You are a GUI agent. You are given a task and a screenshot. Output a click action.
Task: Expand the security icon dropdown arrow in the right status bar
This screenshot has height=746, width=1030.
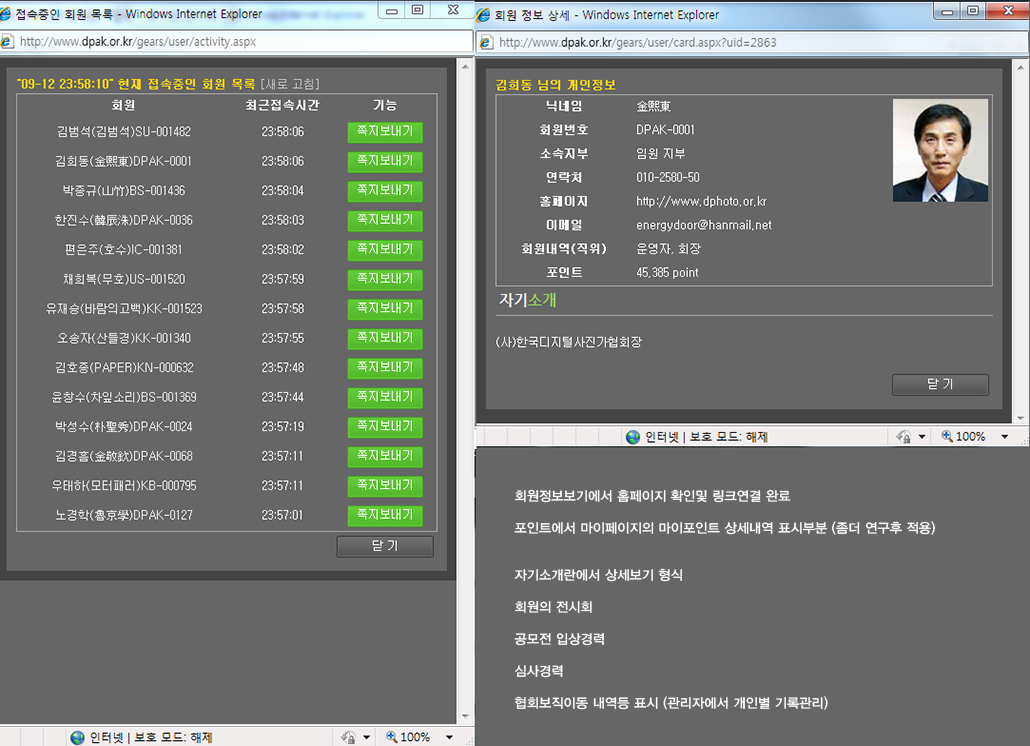click(x=922, y=437)
